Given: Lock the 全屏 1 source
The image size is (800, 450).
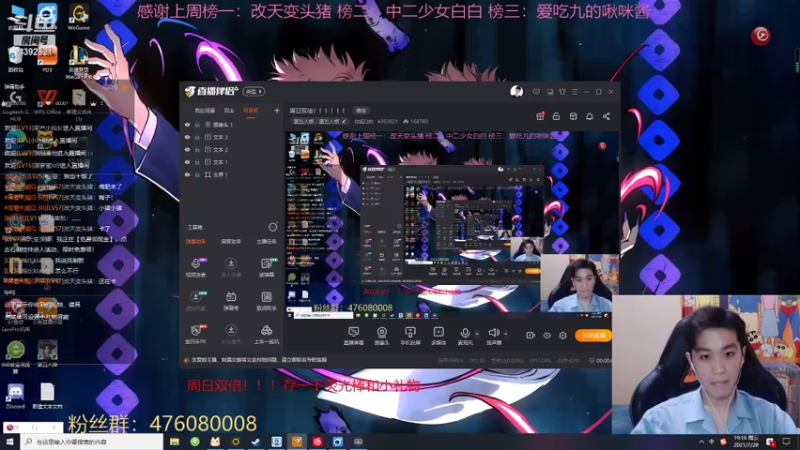Looking at the screenshot, I should tap(197, 174).
